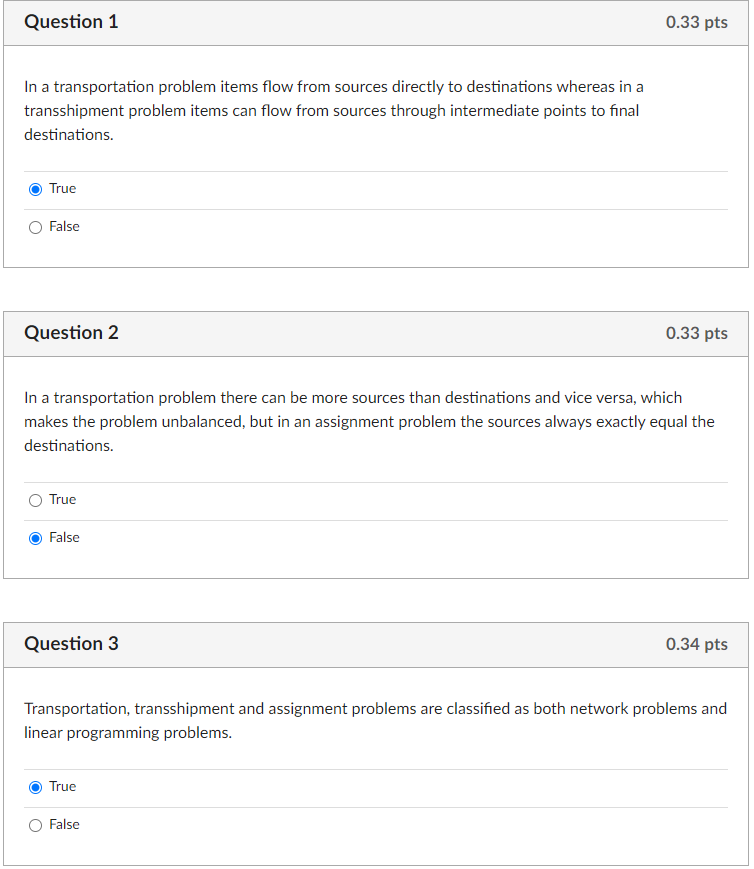Select False for Question 1

[35, 226]
